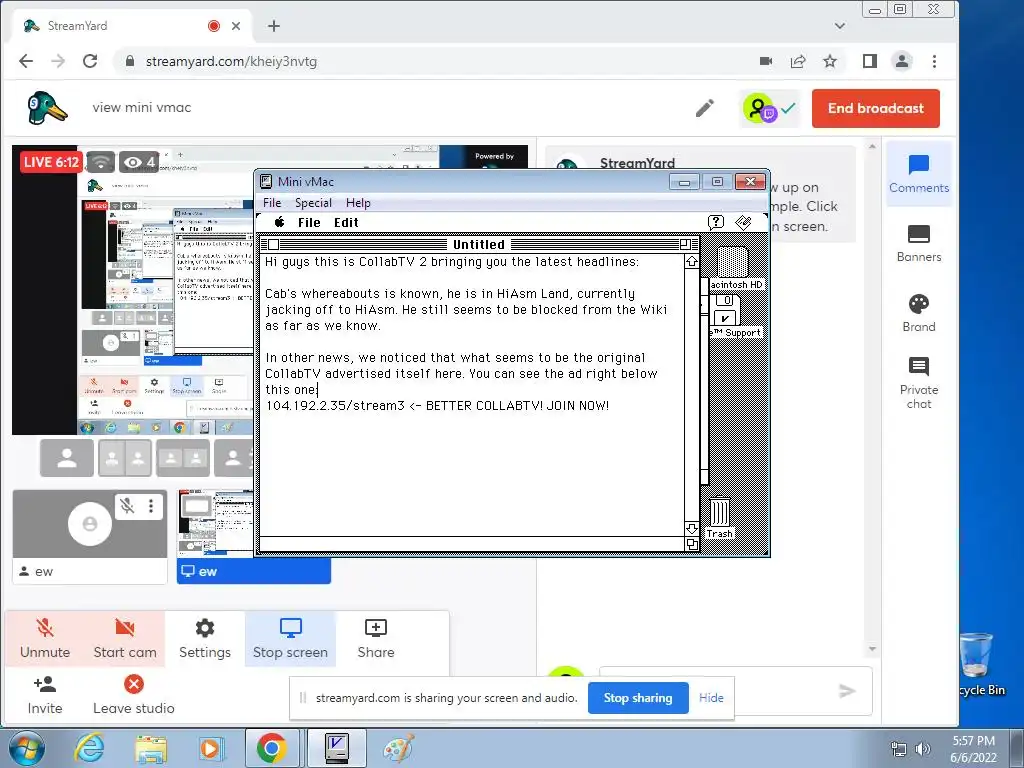
Task: Click the scroll up arrow in Untitled window
Action: coord(692,261)
